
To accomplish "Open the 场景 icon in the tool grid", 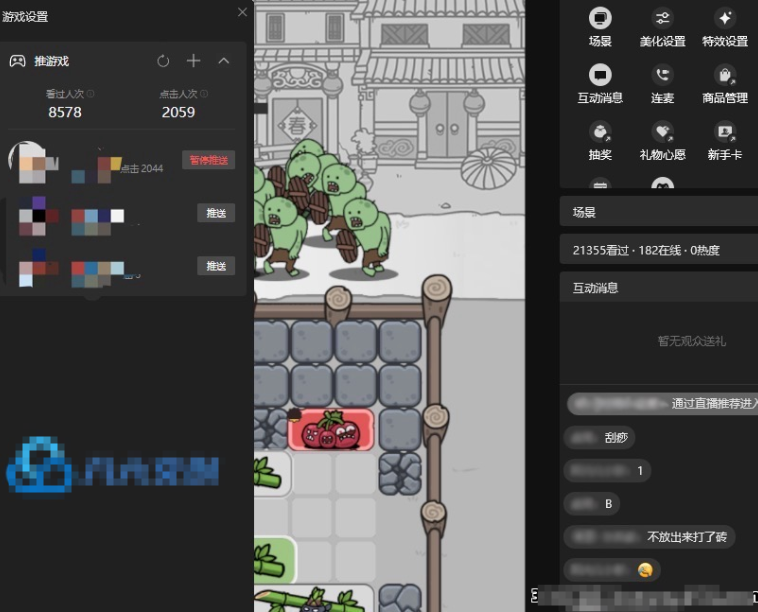I will pos(600,19).
